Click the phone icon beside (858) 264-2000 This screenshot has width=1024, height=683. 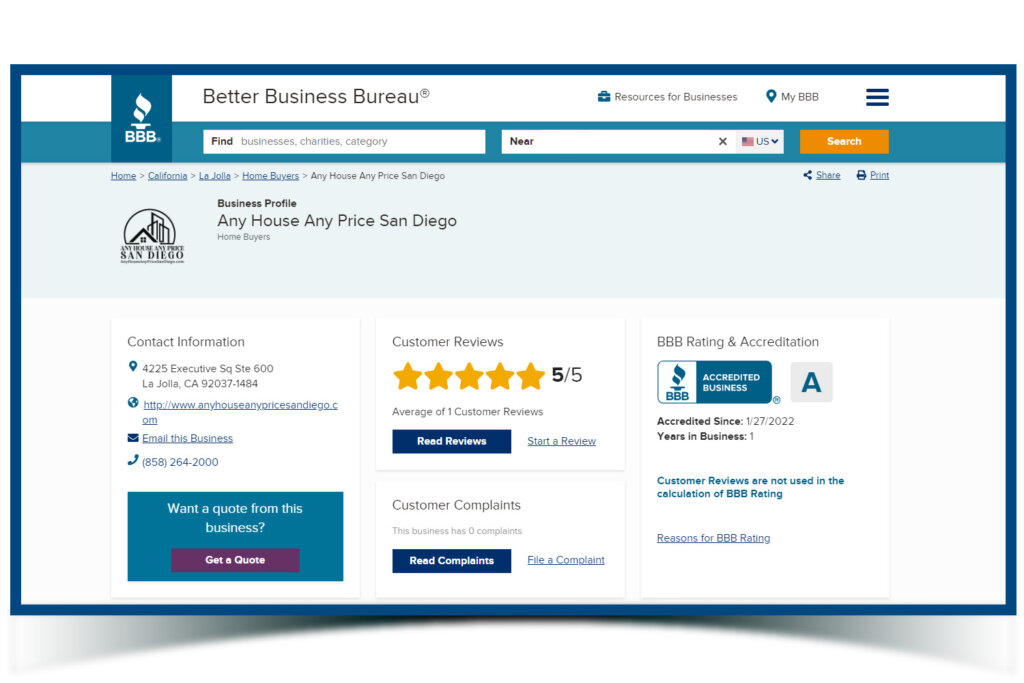coord(133,460)
